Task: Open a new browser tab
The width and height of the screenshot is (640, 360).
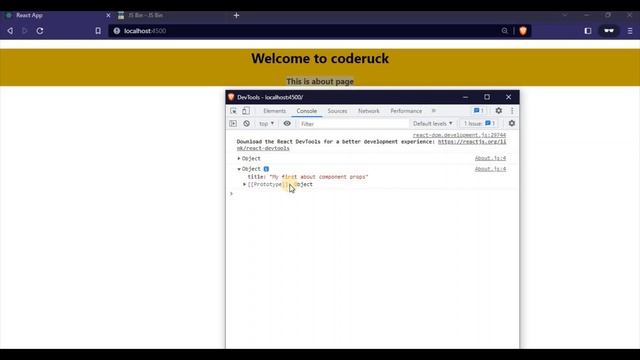Action: point(236,15)
